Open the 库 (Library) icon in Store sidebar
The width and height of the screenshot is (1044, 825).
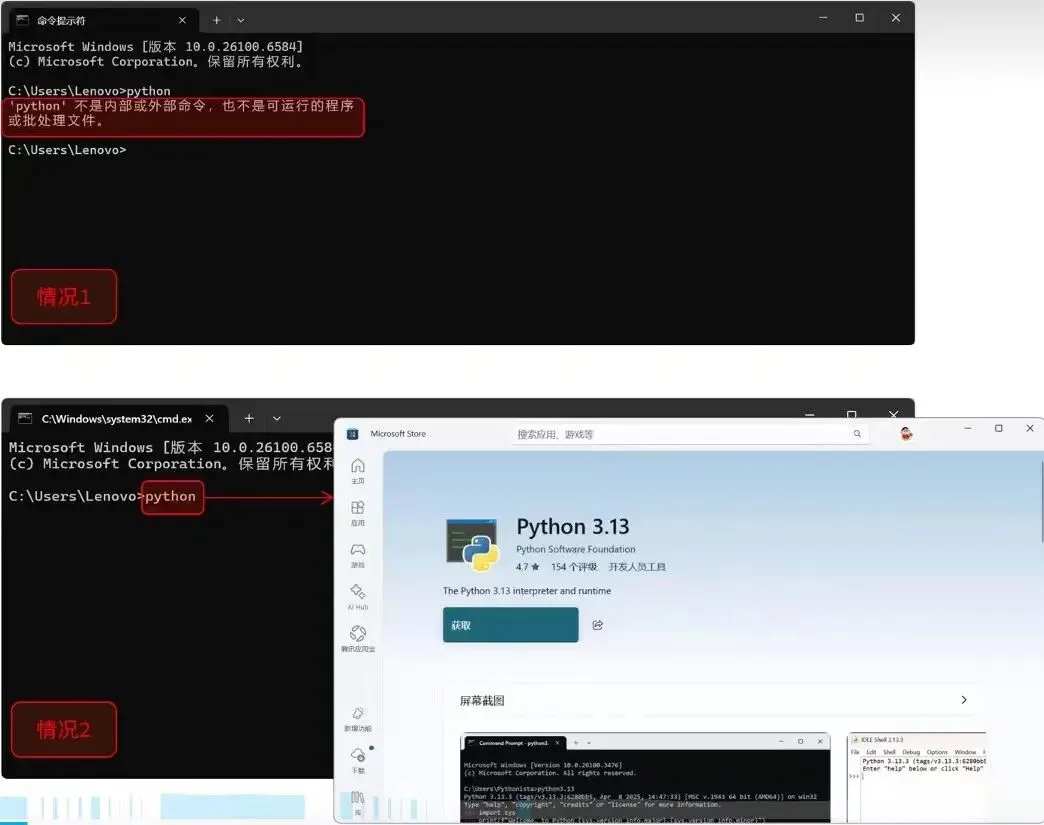(358, 801)
